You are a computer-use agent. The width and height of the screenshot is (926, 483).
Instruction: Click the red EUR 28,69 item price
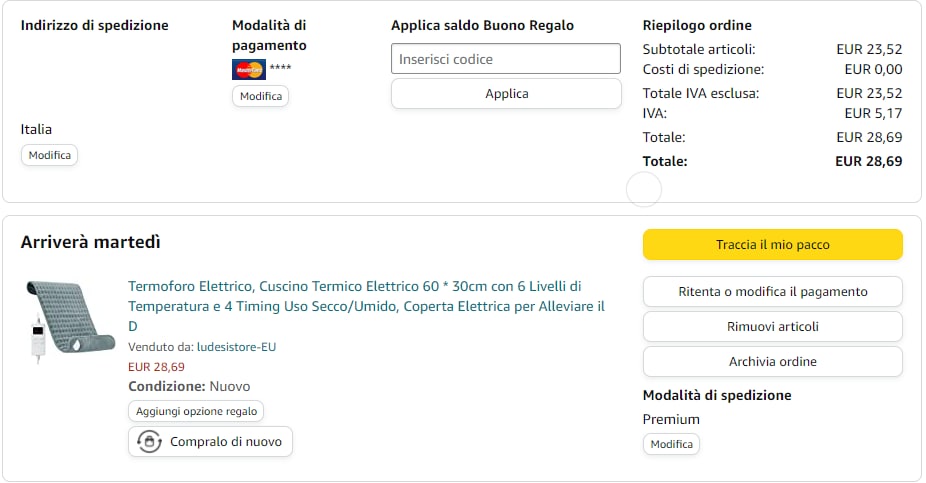tap(156, 367)
